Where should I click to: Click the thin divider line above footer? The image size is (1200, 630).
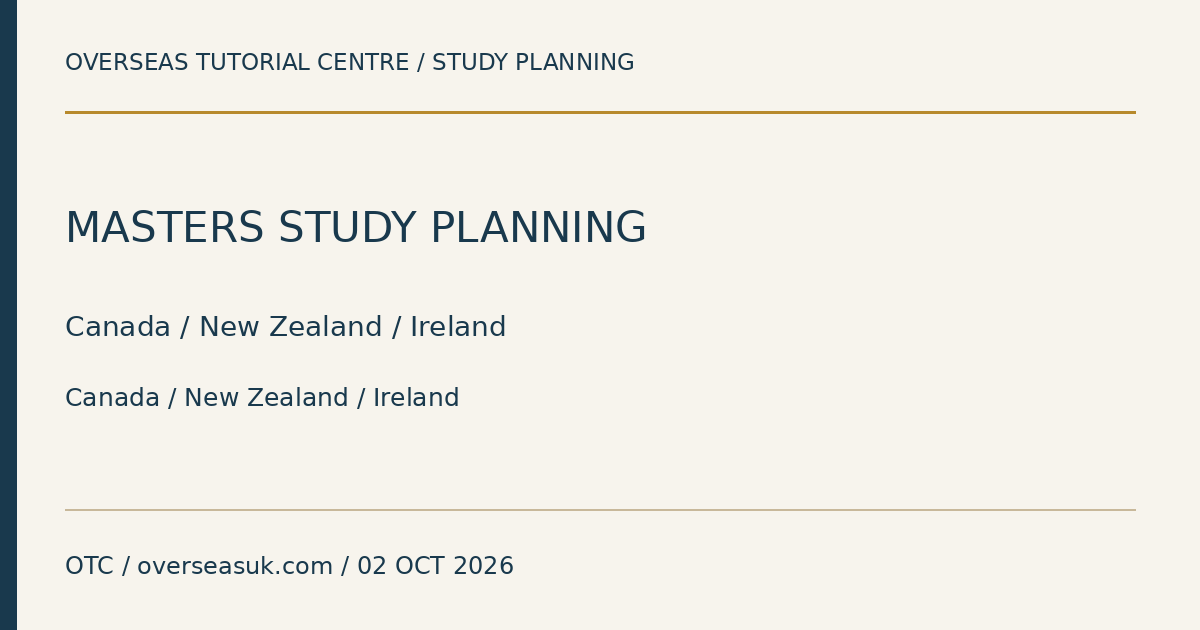pos(600,510)
